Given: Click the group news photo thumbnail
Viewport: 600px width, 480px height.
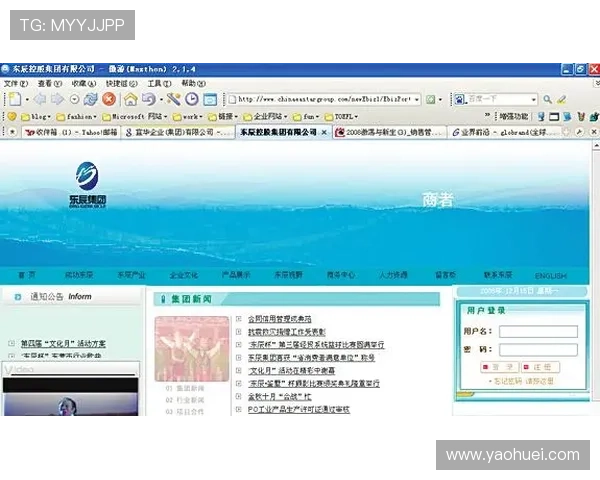Looking at the screenshot, I should point(192,349).
